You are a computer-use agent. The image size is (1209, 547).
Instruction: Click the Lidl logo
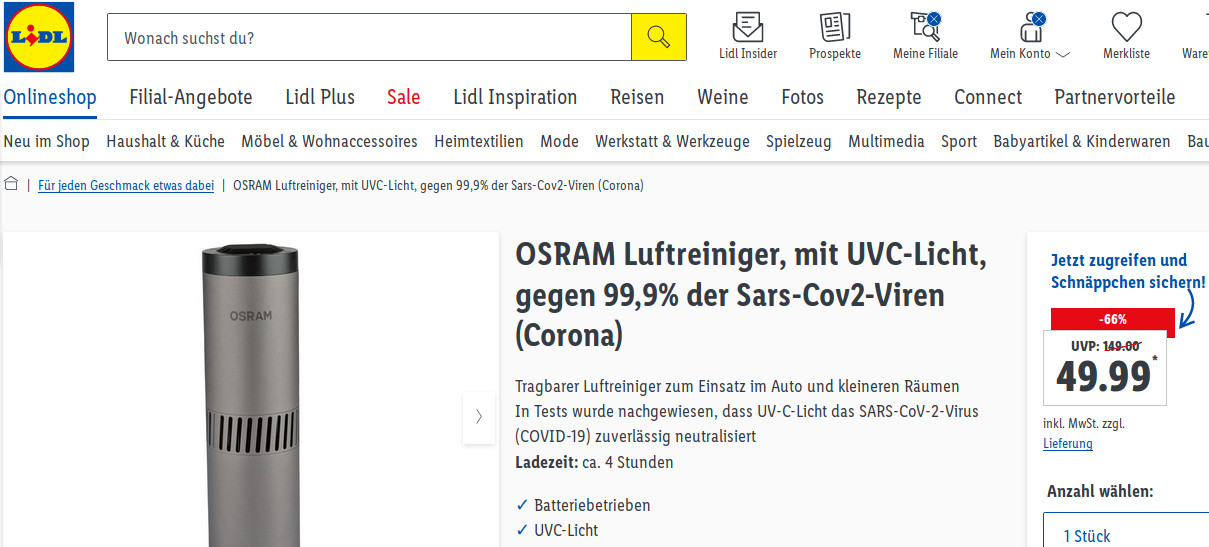(39, 37)
